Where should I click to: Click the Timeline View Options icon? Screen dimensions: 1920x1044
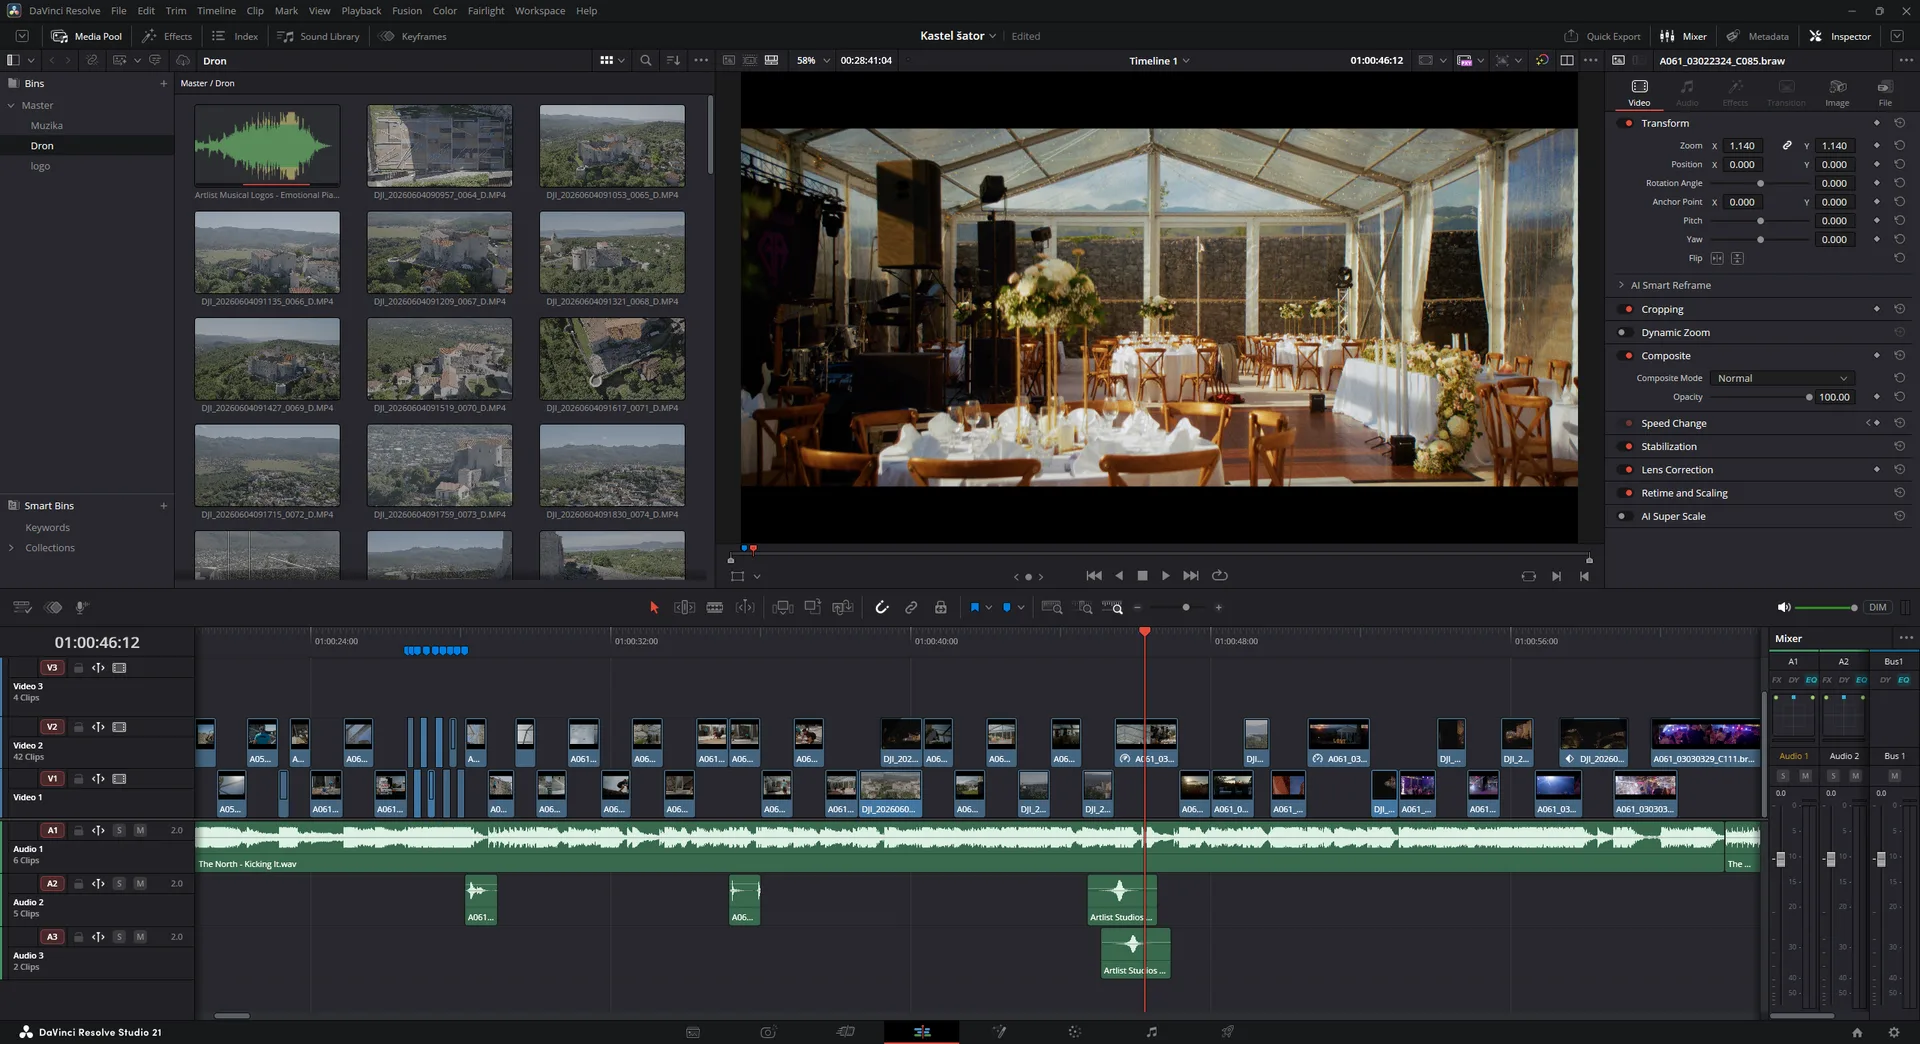pos(22,607)
